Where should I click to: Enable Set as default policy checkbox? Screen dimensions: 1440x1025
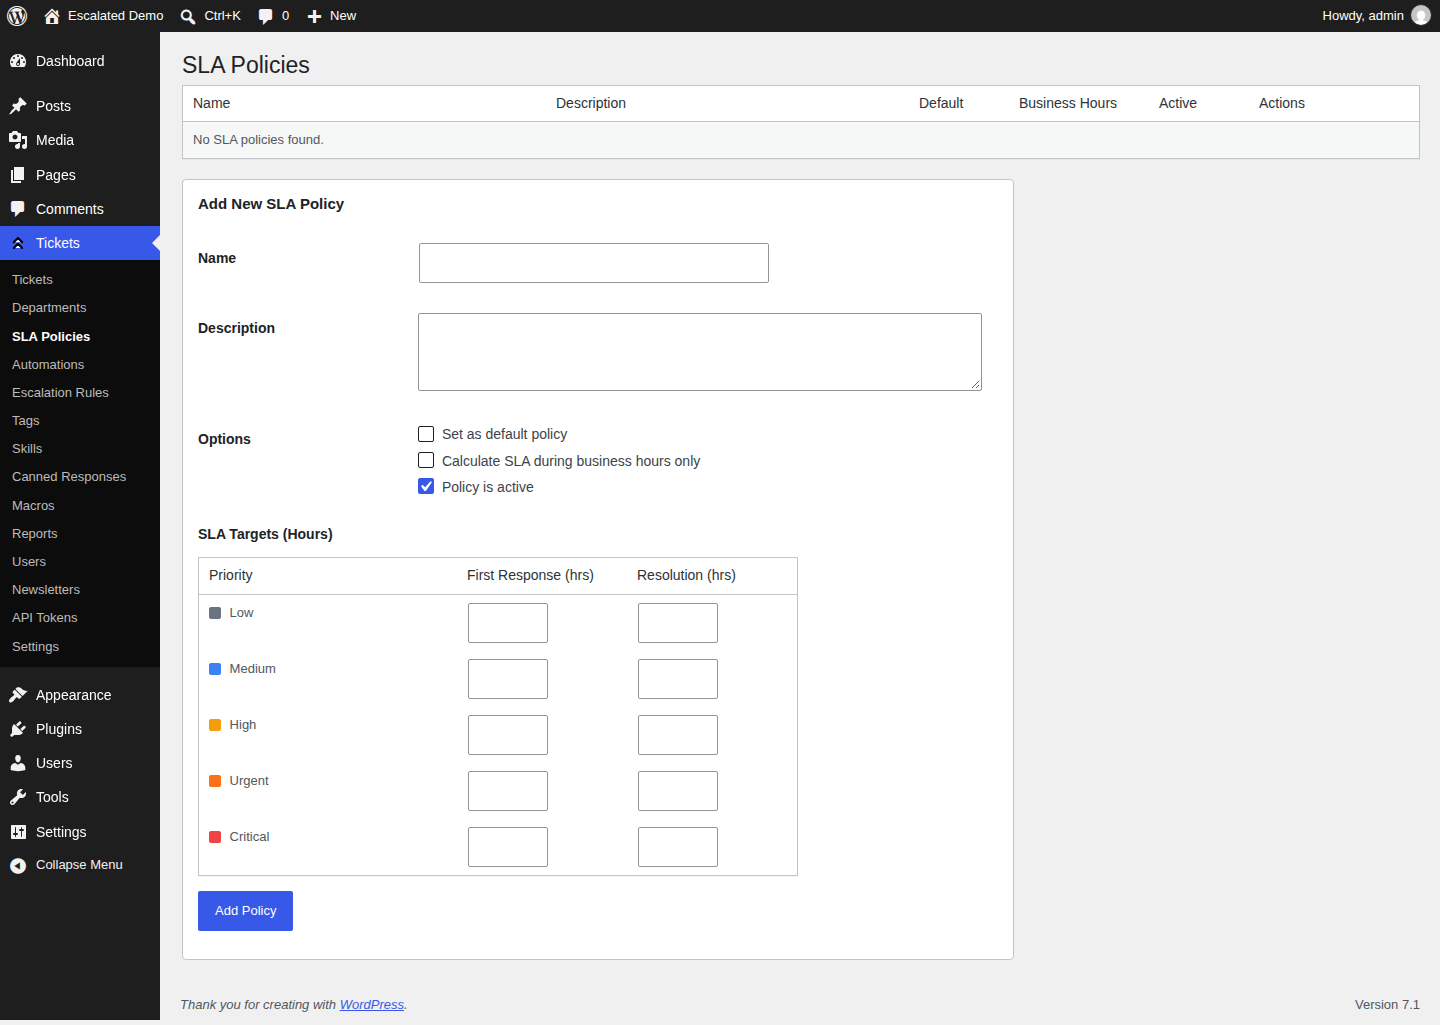426,434
